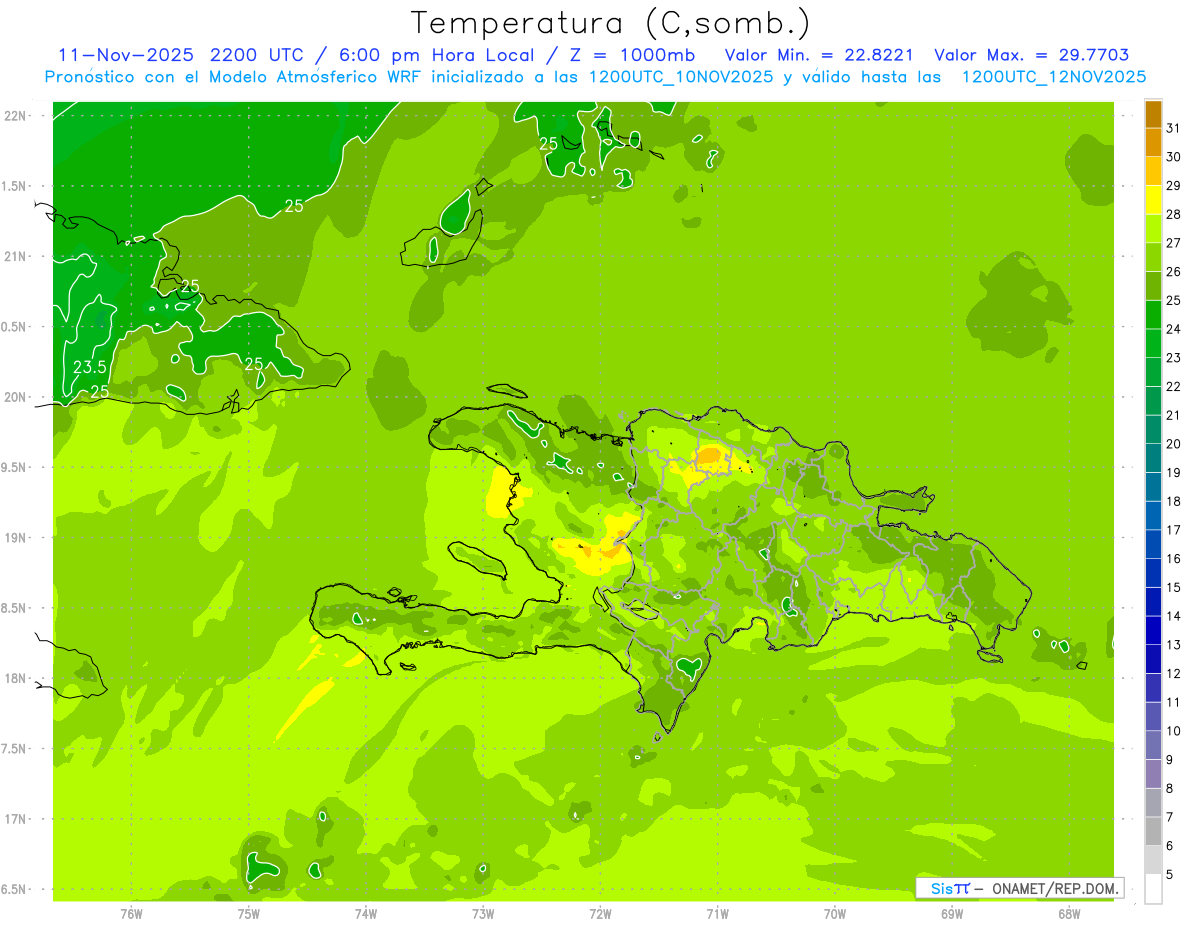Click longitude label 76W
Viewport: 1200px width, 927px height.
click(x=131, y=913)
